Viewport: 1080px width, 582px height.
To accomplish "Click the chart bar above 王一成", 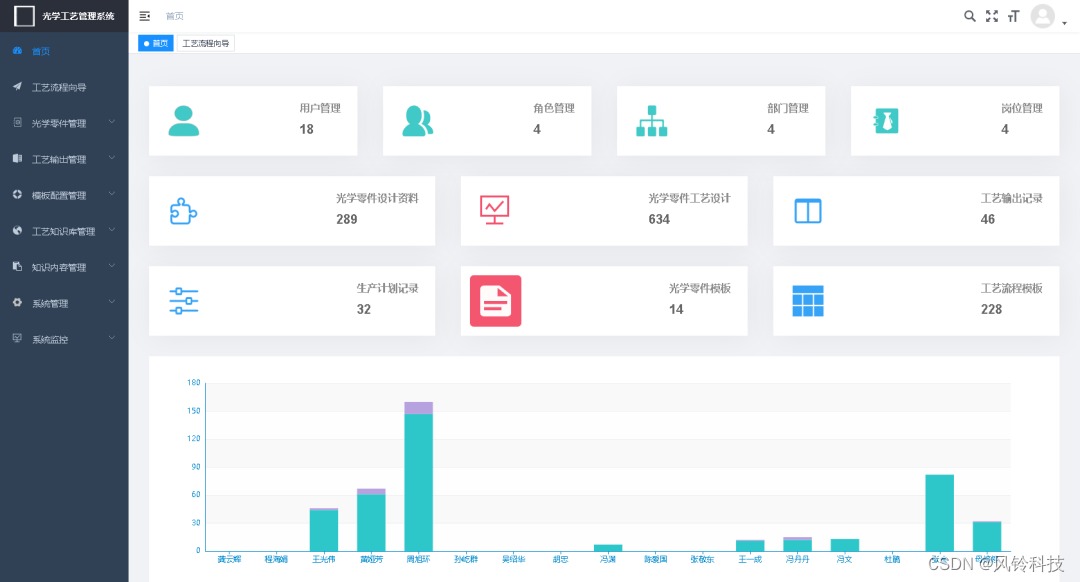I will pos(750,545).
